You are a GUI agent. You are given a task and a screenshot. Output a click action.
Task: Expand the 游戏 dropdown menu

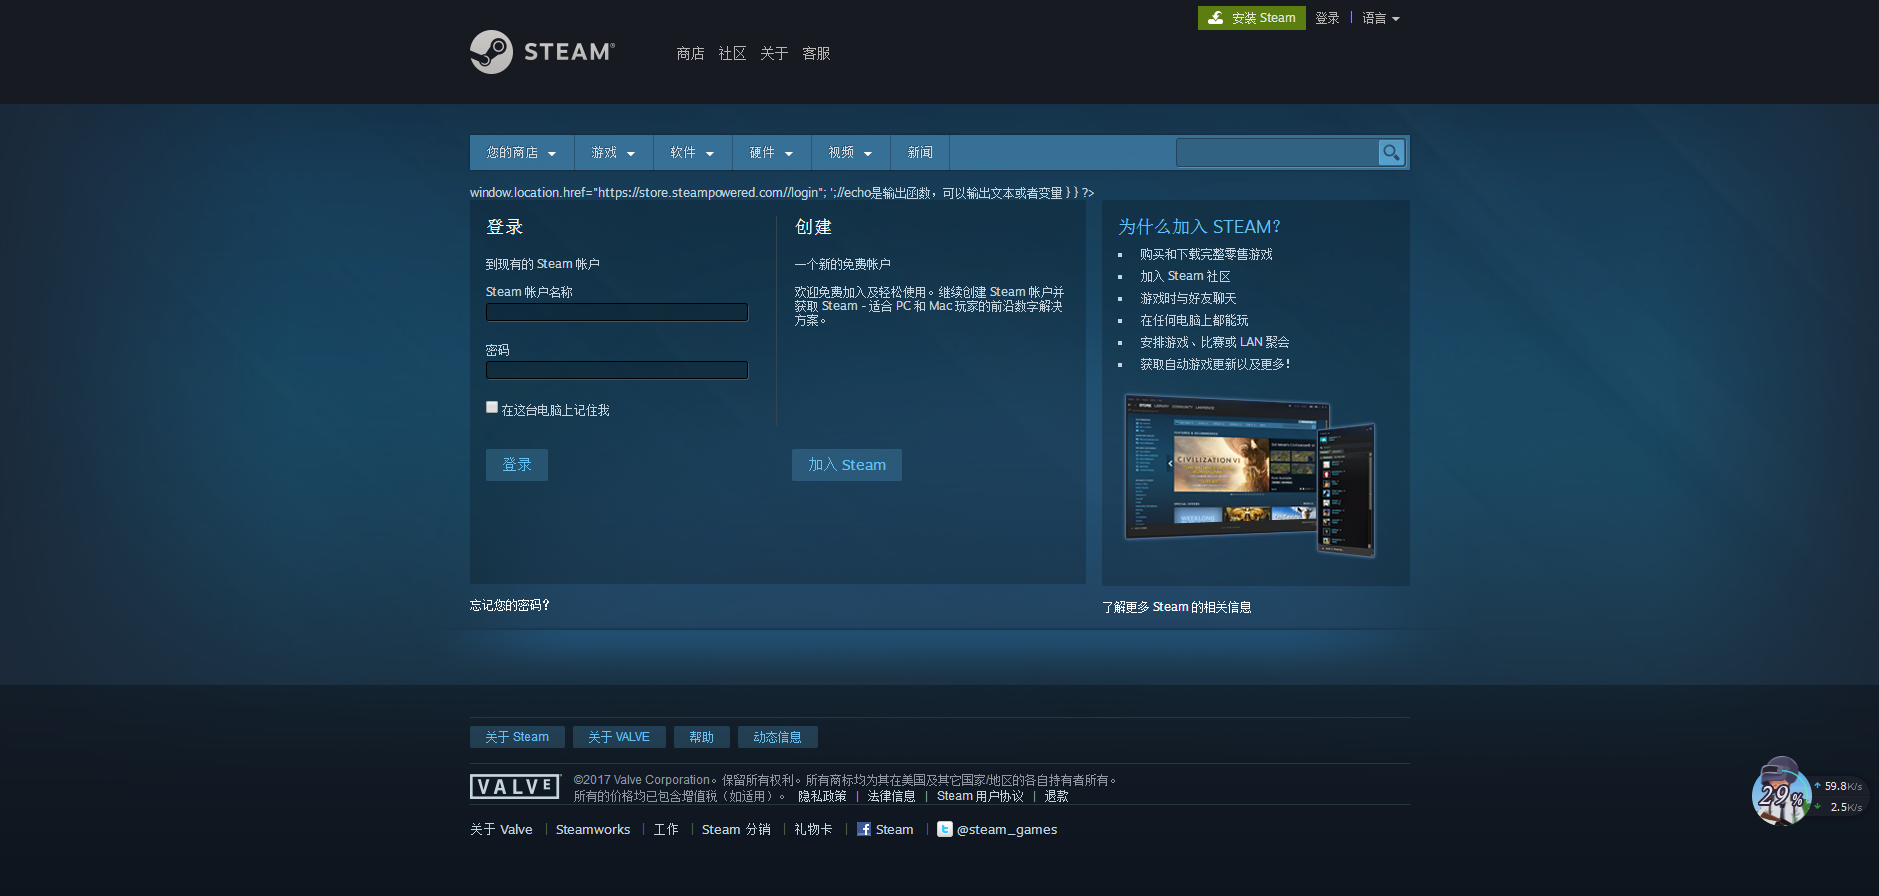point(613,152)
